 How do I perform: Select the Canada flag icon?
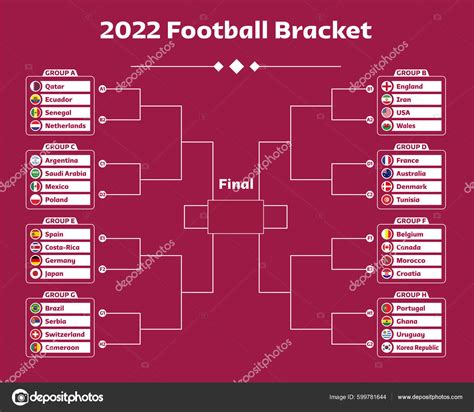click(387, 247)
